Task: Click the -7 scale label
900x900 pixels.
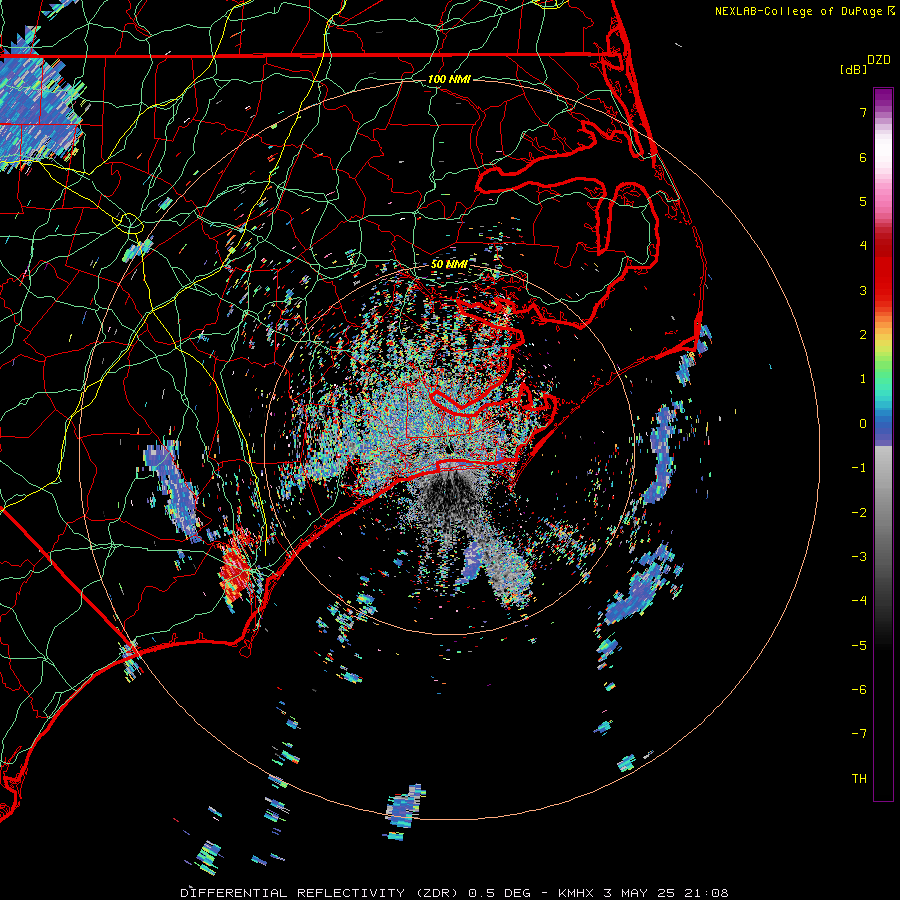Action: click(x=859, y=734)
